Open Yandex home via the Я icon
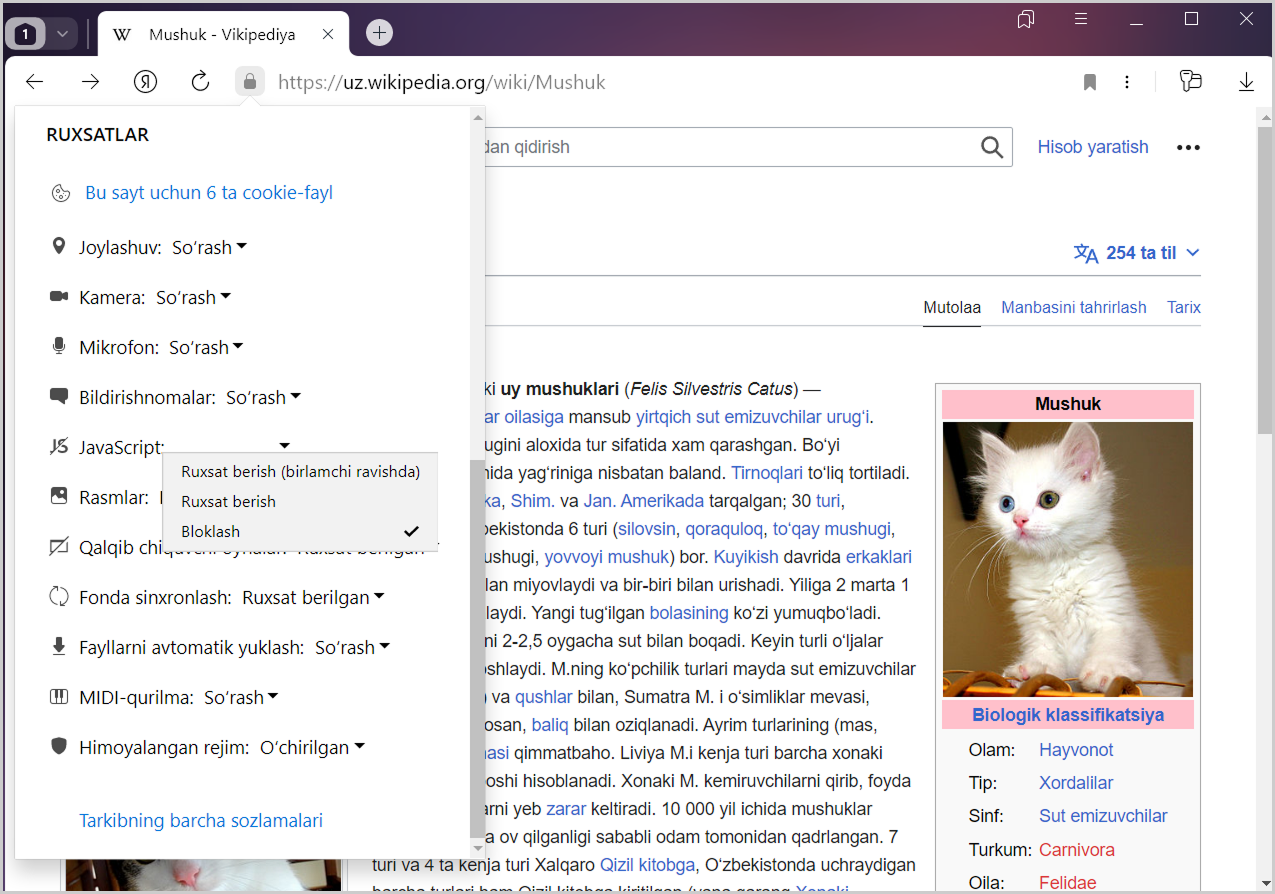This screenshot has width=1275, height=894. coord(146,82)
